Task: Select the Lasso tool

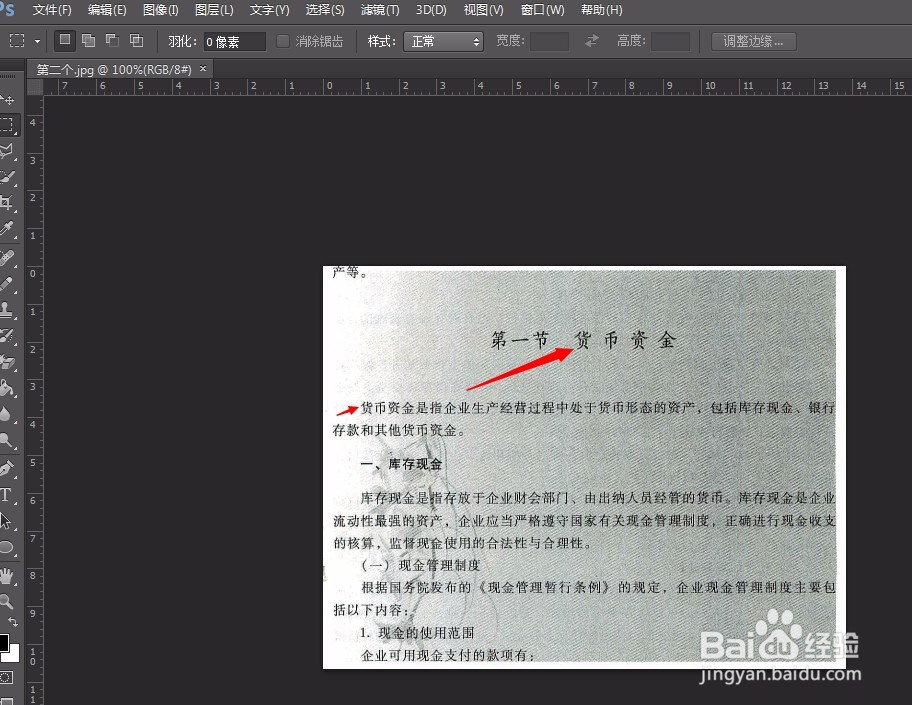Action: coord(10,151)
